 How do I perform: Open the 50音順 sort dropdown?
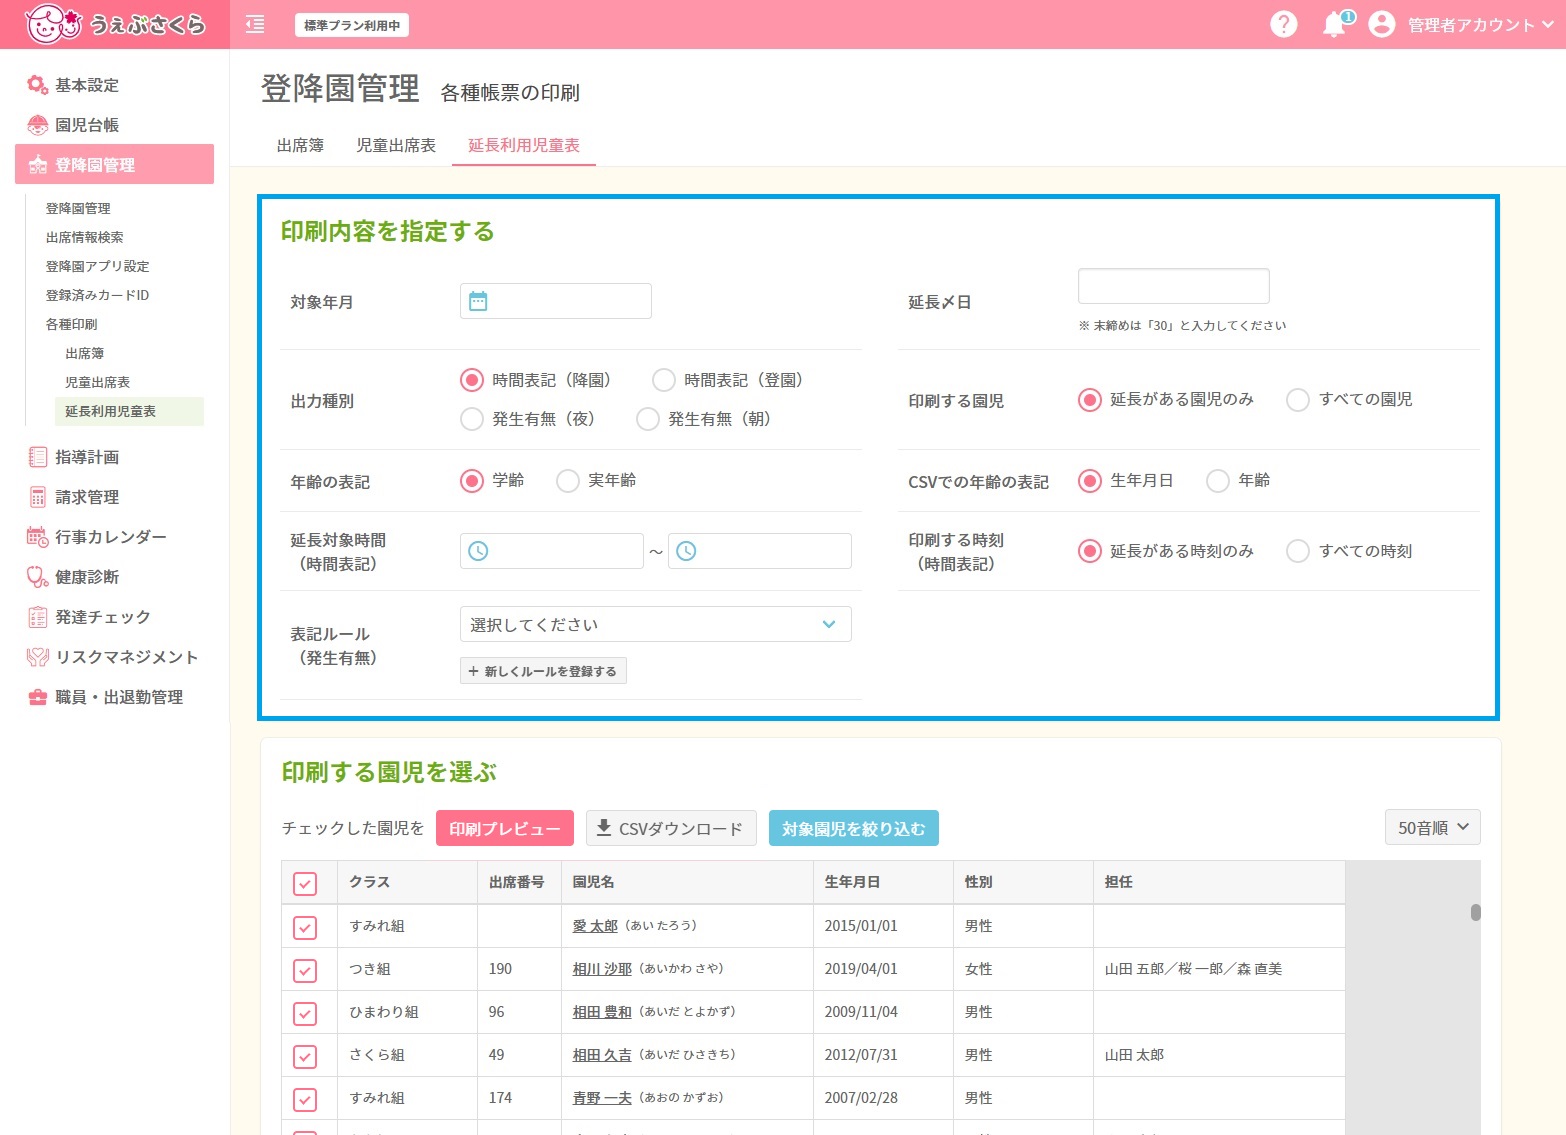coord(1432,828)
